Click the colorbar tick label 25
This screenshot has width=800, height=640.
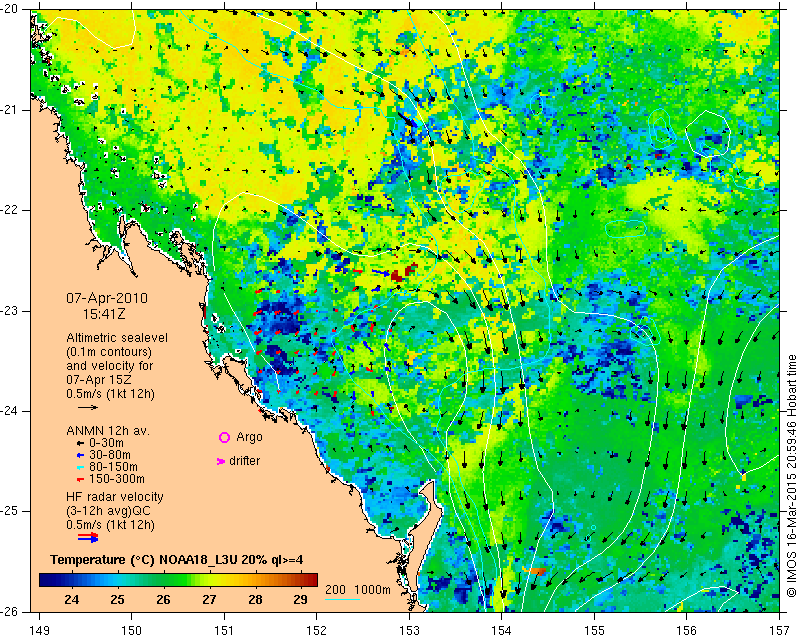tap(117, 599)
